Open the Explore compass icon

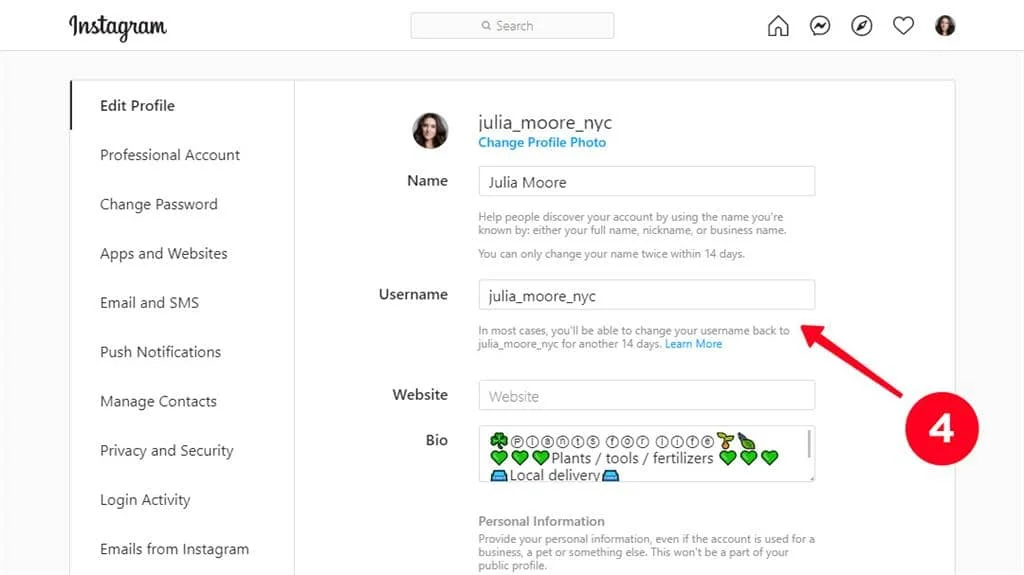point(861,26)
